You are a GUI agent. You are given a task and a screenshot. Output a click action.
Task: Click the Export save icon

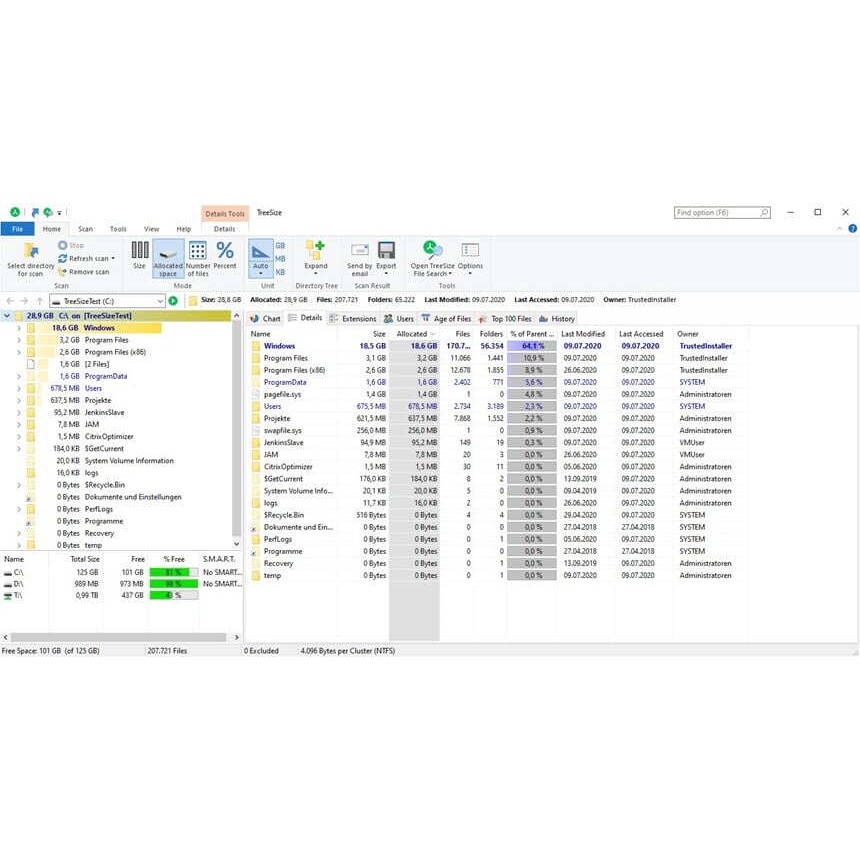point(386,250)
